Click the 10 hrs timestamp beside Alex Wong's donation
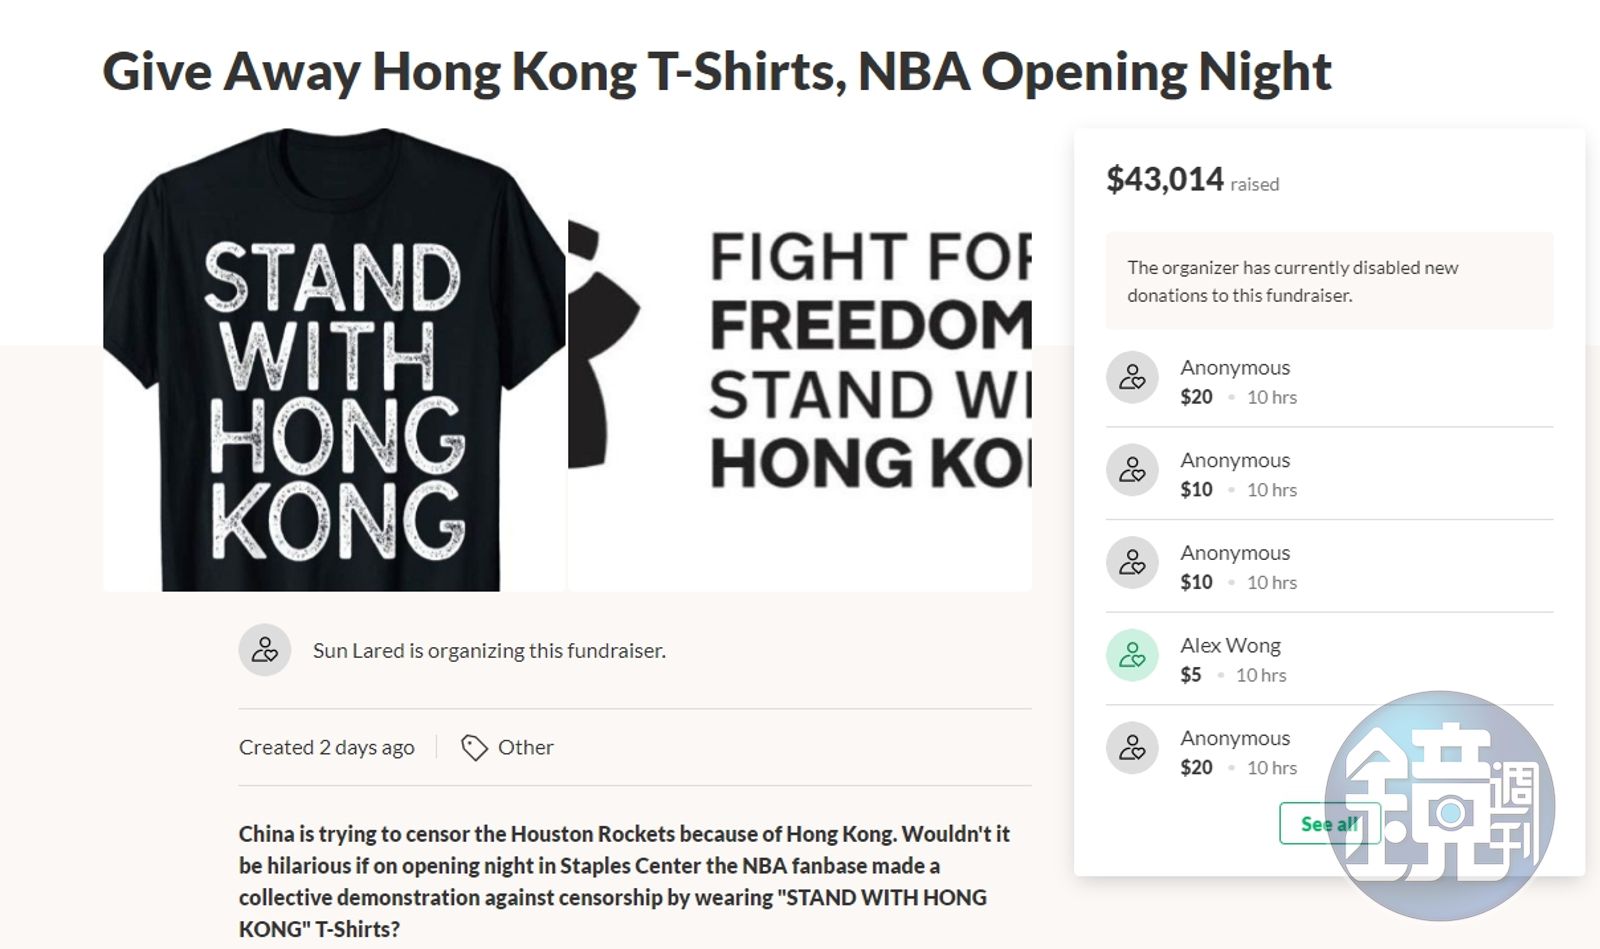 coord(1261,675)
